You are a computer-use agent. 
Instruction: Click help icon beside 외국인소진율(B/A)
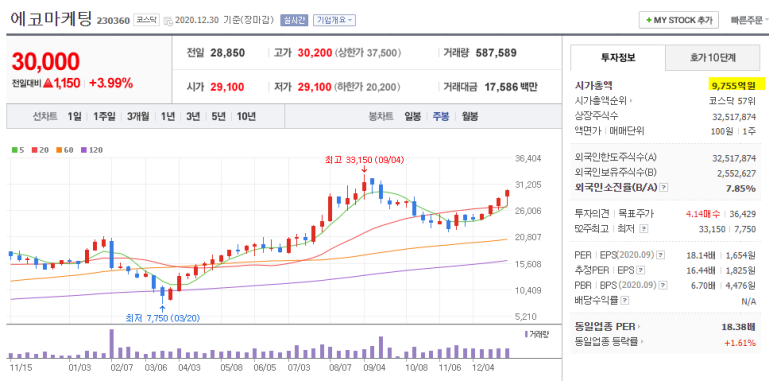[x=664, y=188]
